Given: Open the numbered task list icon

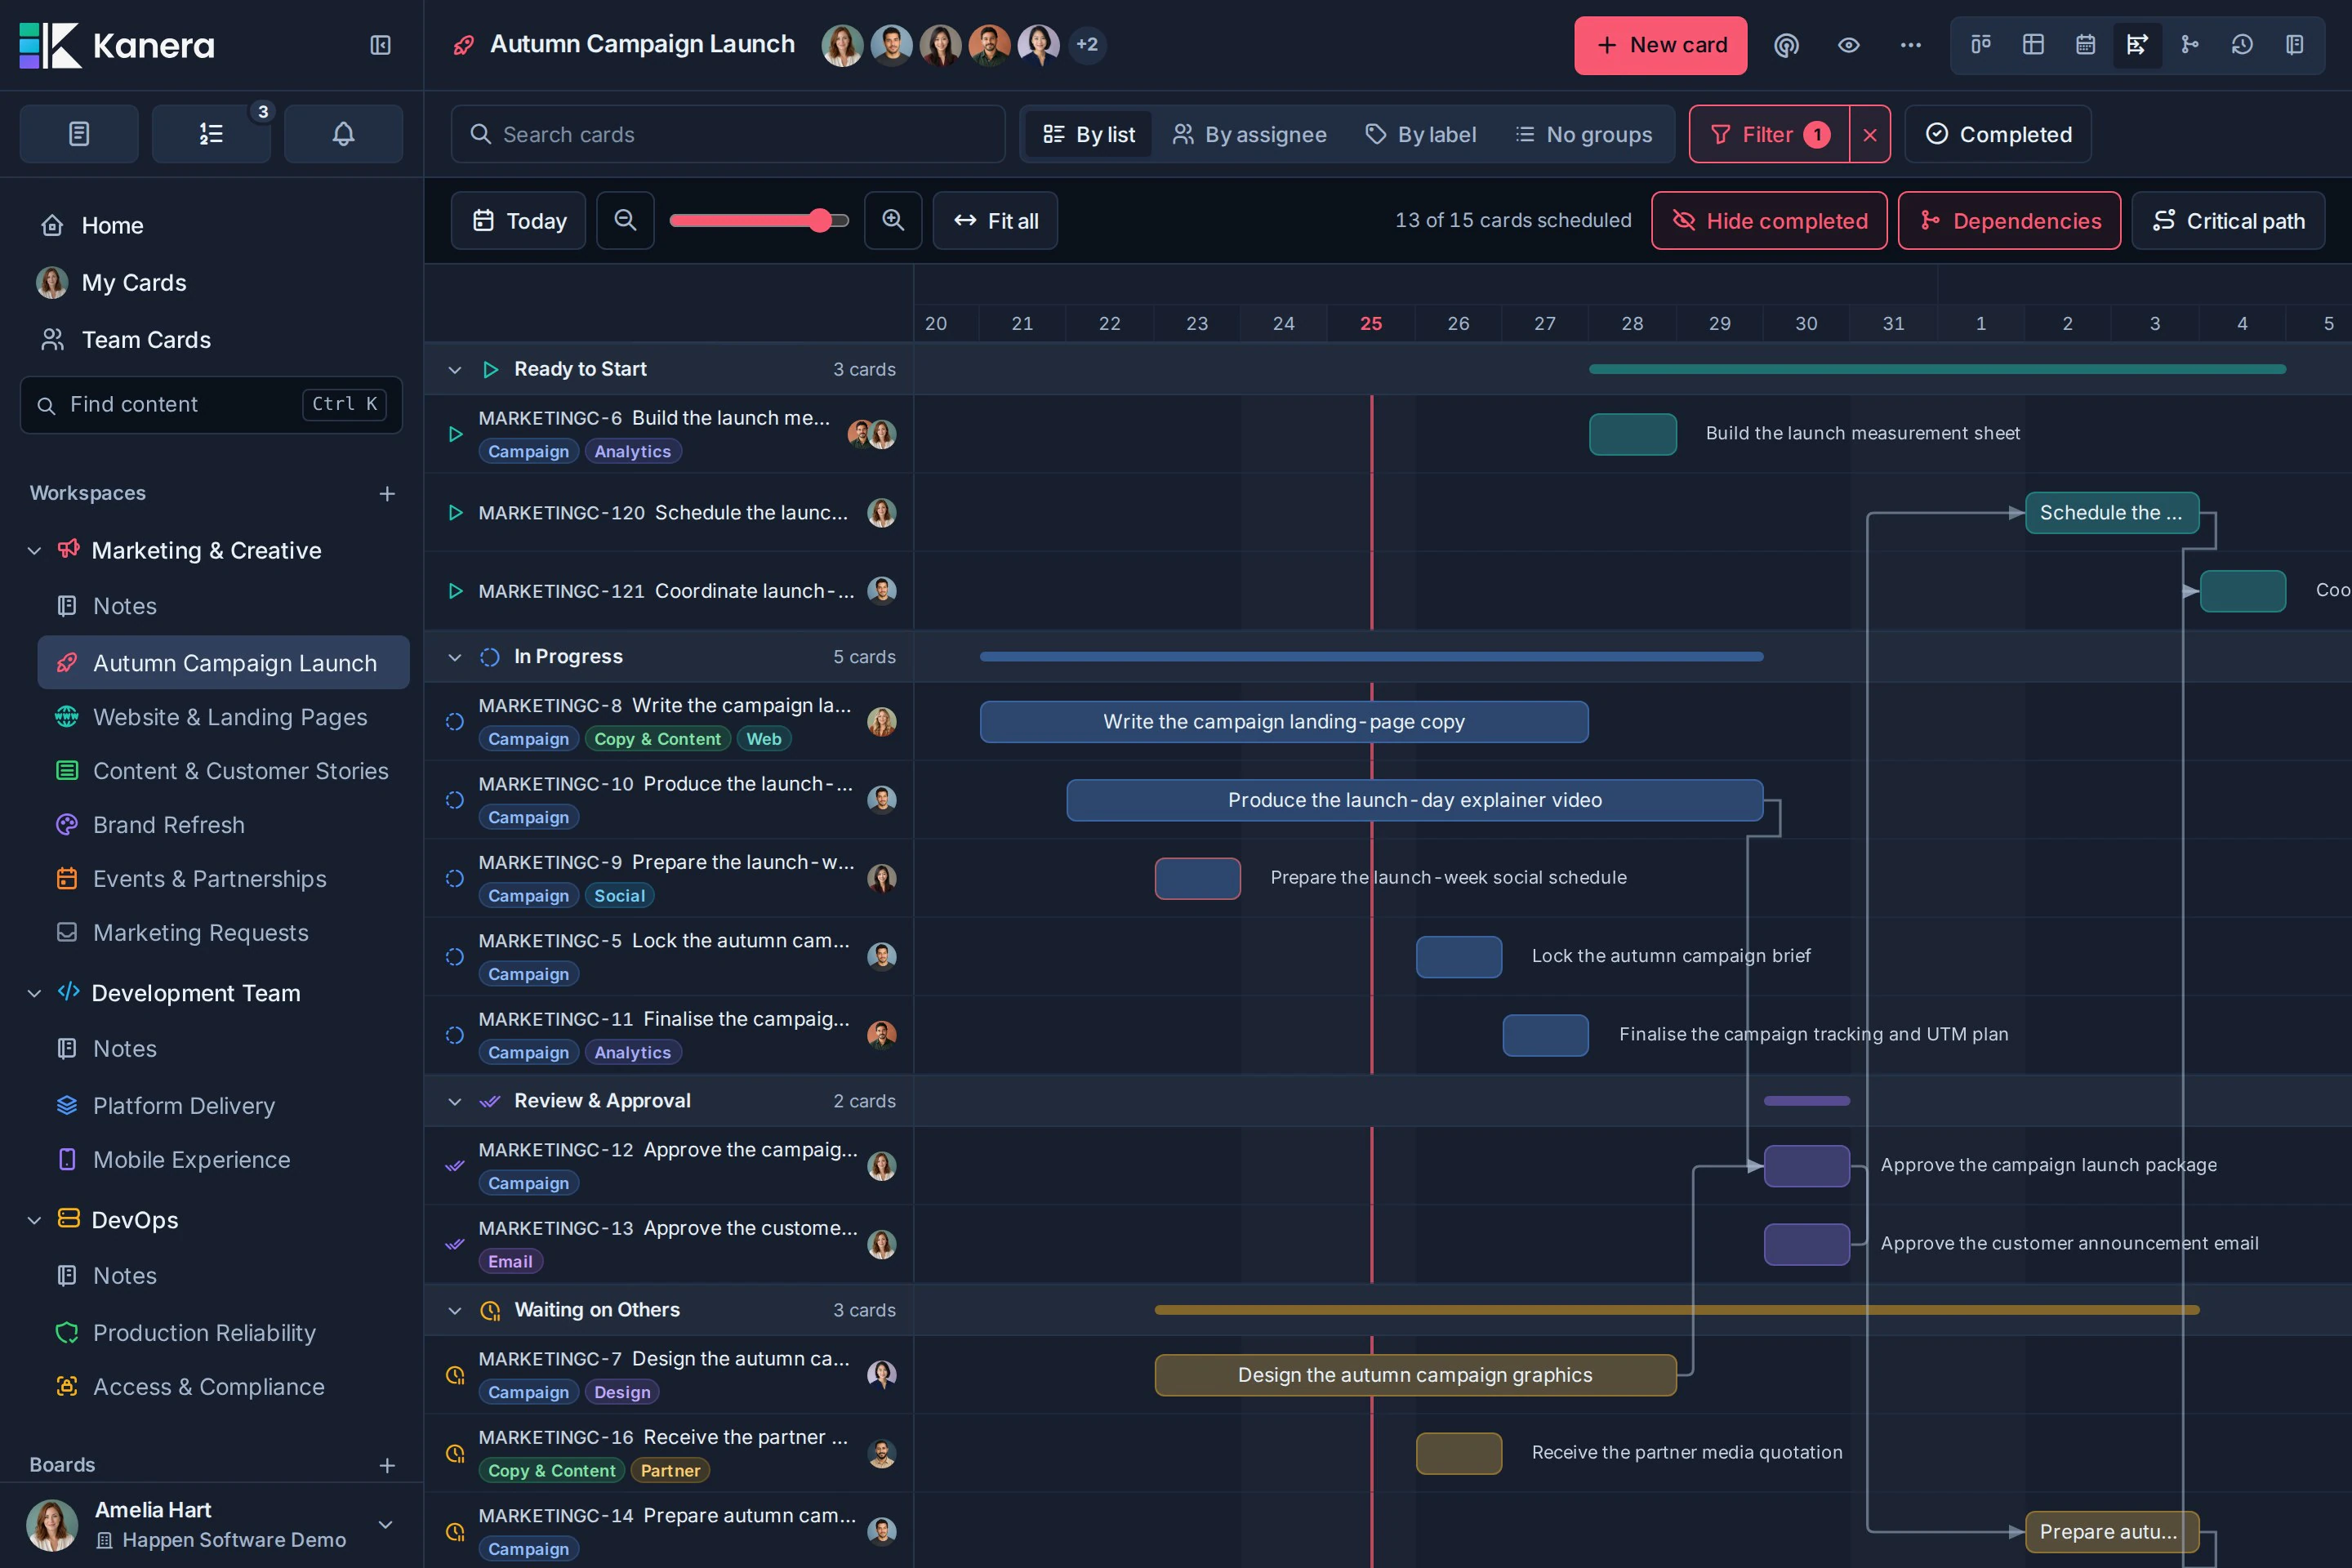Looking at the screenshot, I should (211, 134).
